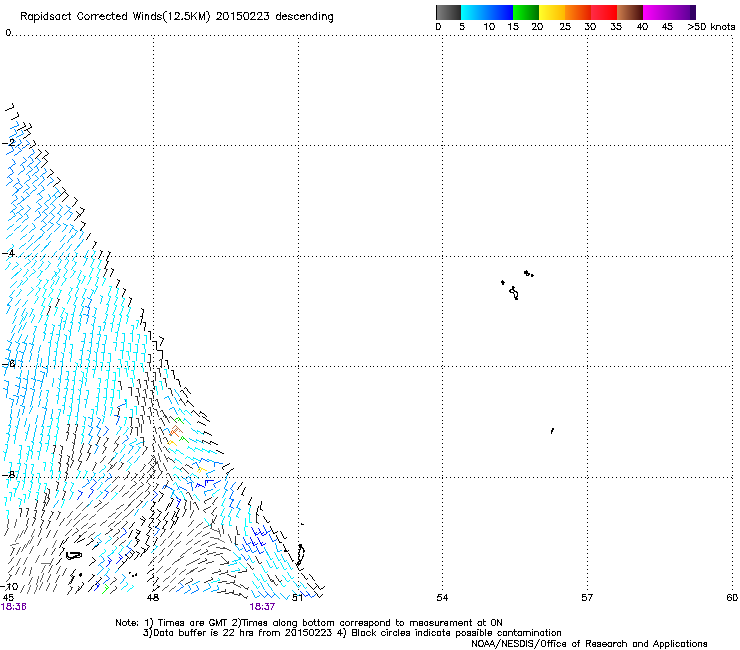Image resolution: width=740 pixels, height=650 pixels.
Task: Click the purple "18:36" swath time
Action: click(x=14, y=607)
